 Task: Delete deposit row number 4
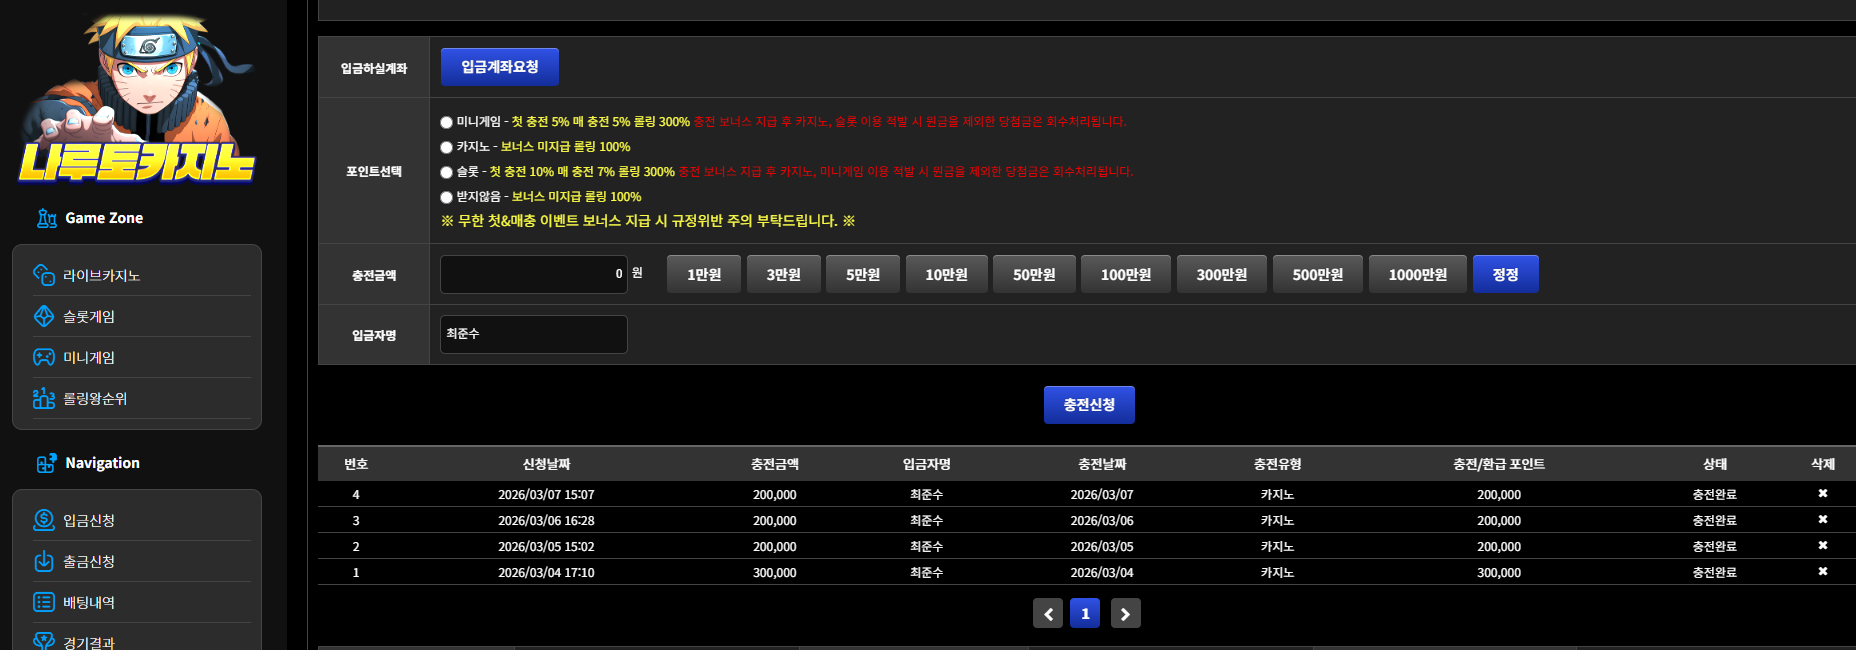click(x=1823, y=494)
